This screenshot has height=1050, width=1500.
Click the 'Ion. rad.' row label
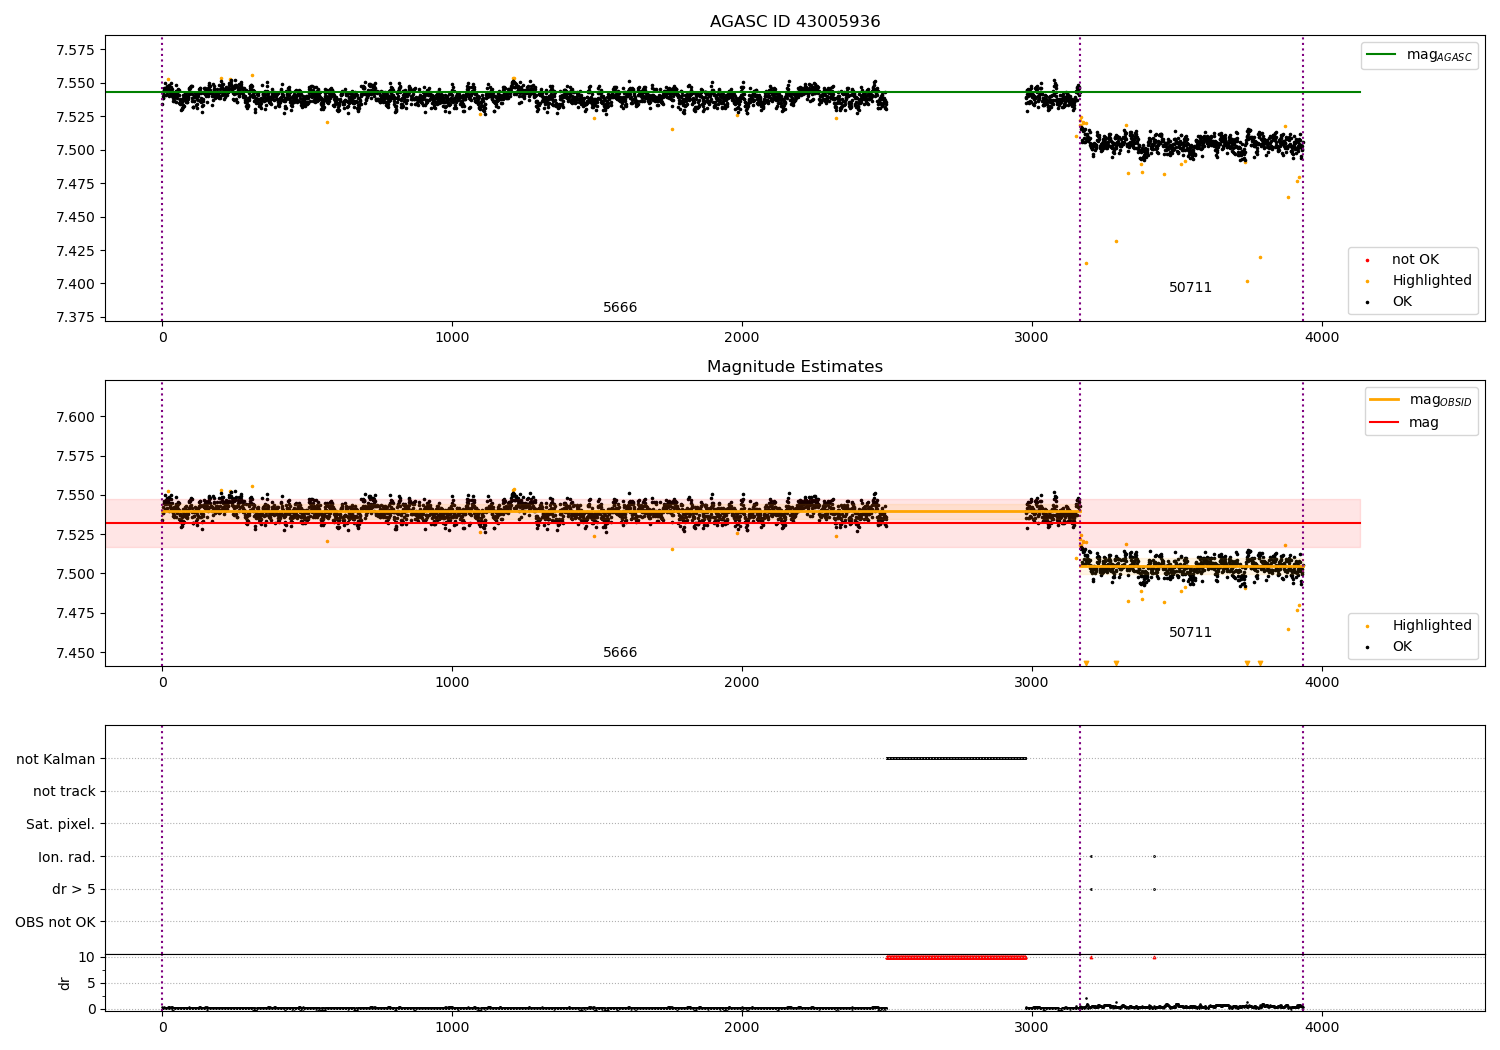pos(67,857)
